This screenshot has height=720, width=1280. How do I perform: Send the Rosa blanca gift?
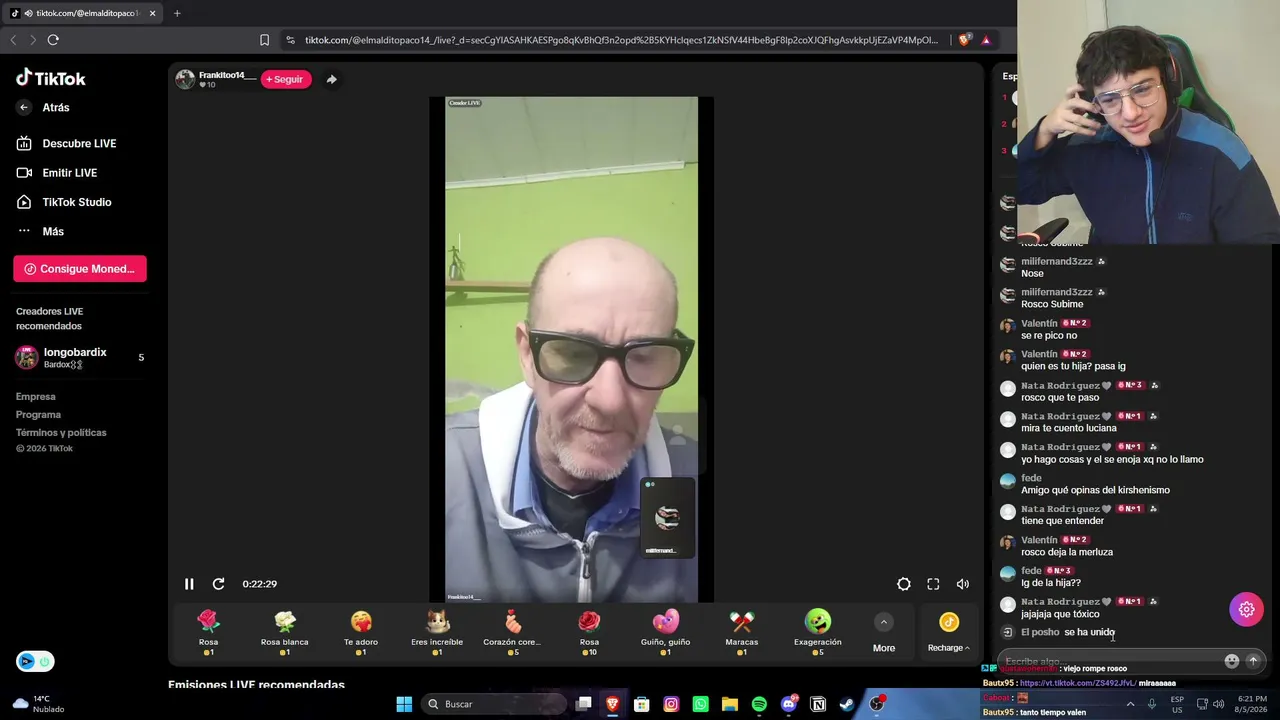tap(285, 633)
